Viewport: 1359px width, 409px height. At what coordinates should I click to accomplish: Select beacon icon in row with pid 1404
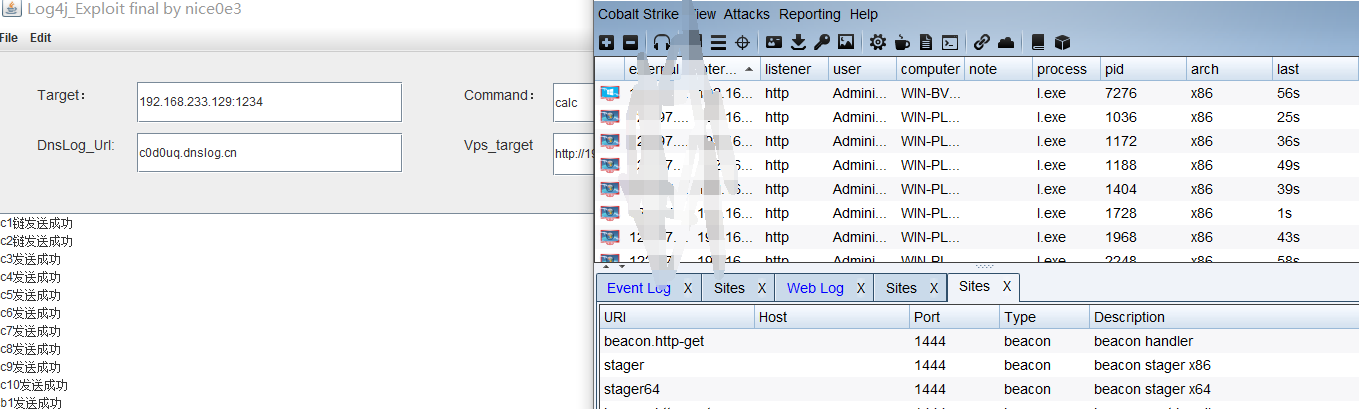click(x=610, y=189)
